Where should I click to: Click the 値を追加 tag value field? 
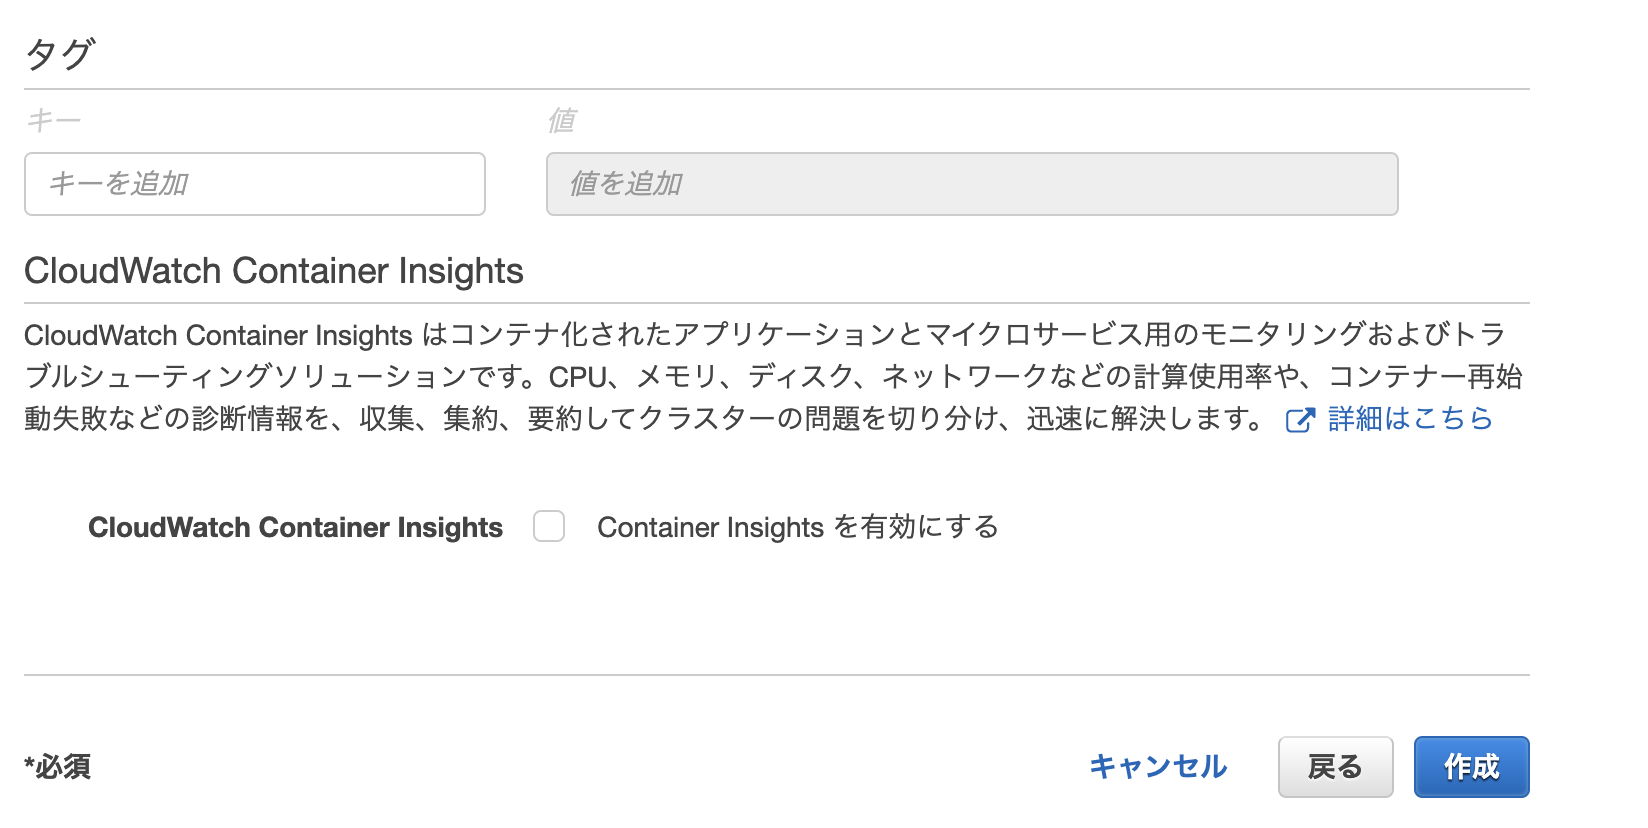971,184
